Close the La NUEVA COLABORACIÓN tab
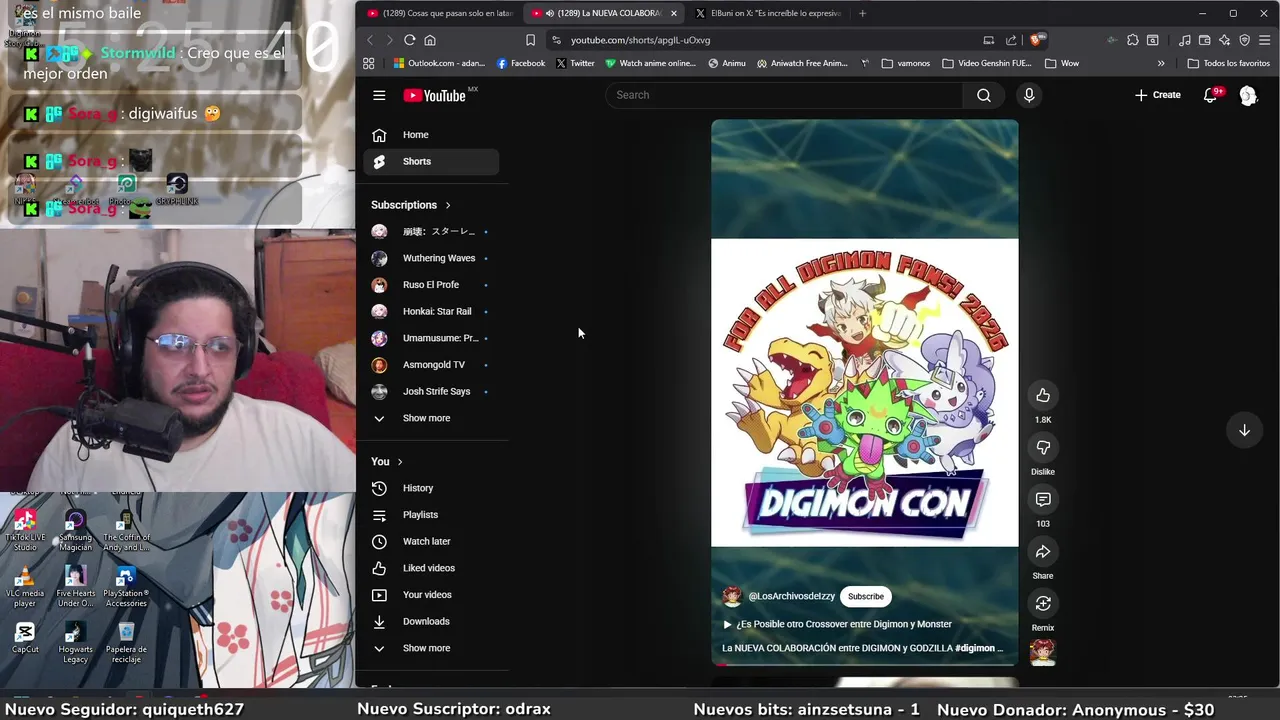1280x720 pixels. (x=674, y=13)
